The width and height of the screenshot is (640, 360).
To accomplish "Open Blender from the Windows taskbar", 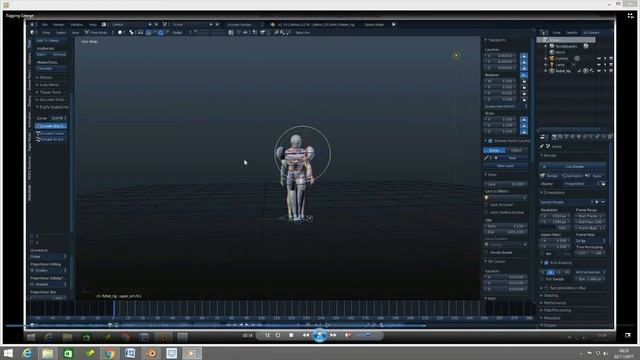I will tap(151, 353).
